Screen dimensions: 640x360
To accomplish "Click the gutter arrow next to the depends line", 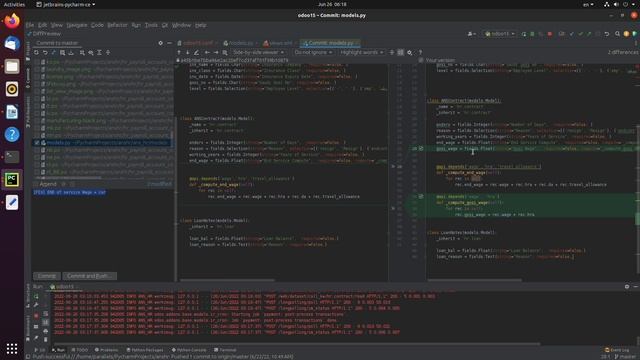I will 393,167.
